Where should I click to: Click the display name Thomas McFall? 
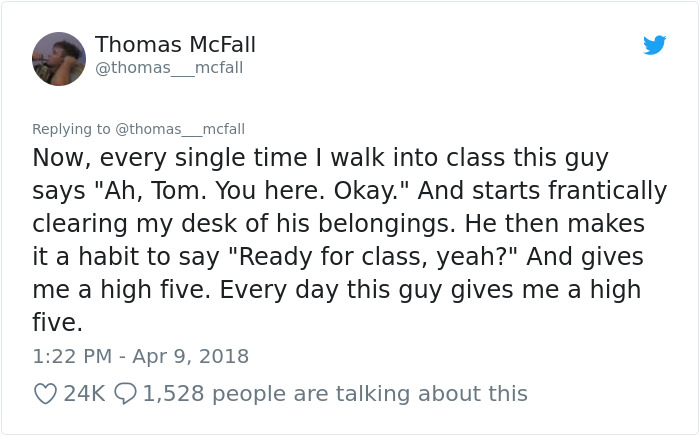pos(175,45)
